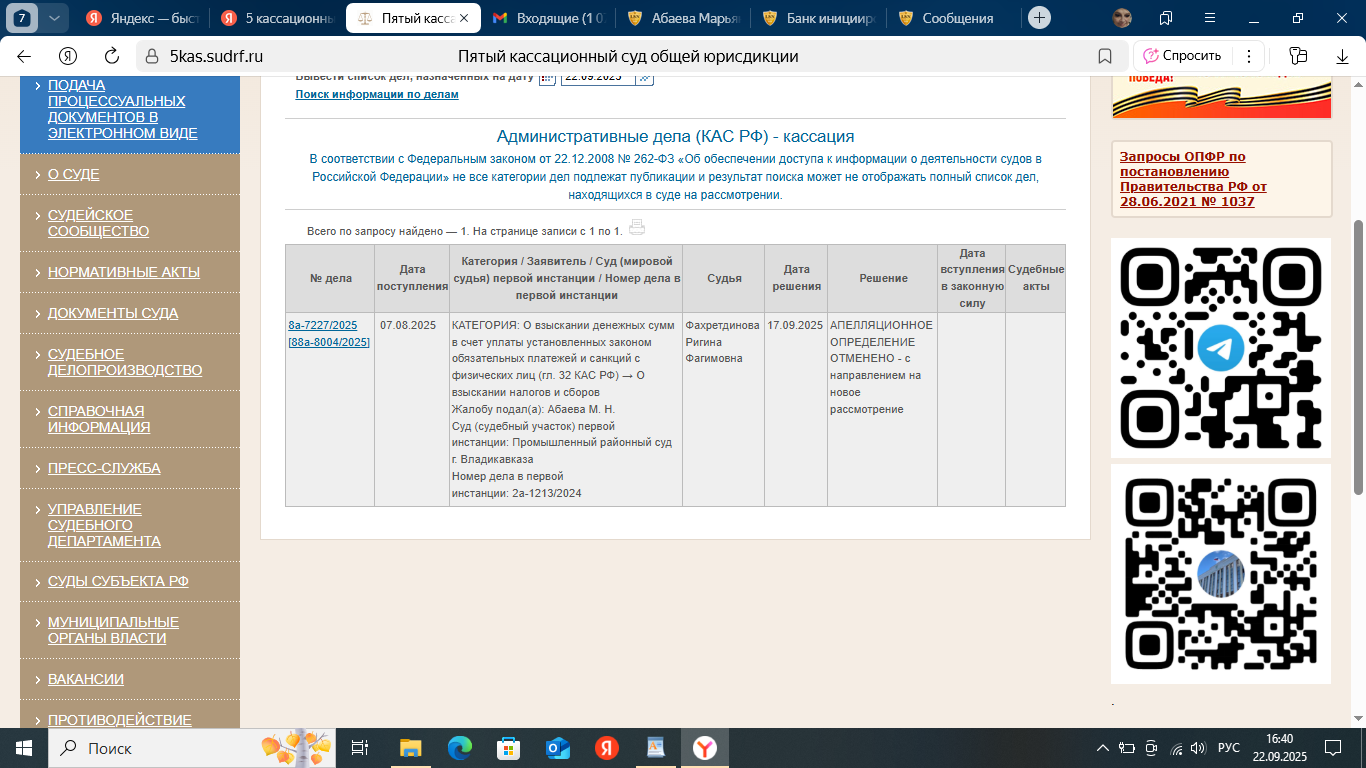Open browser downloads via arrow icon
Screen dimensions: 1366x768
1343,56
